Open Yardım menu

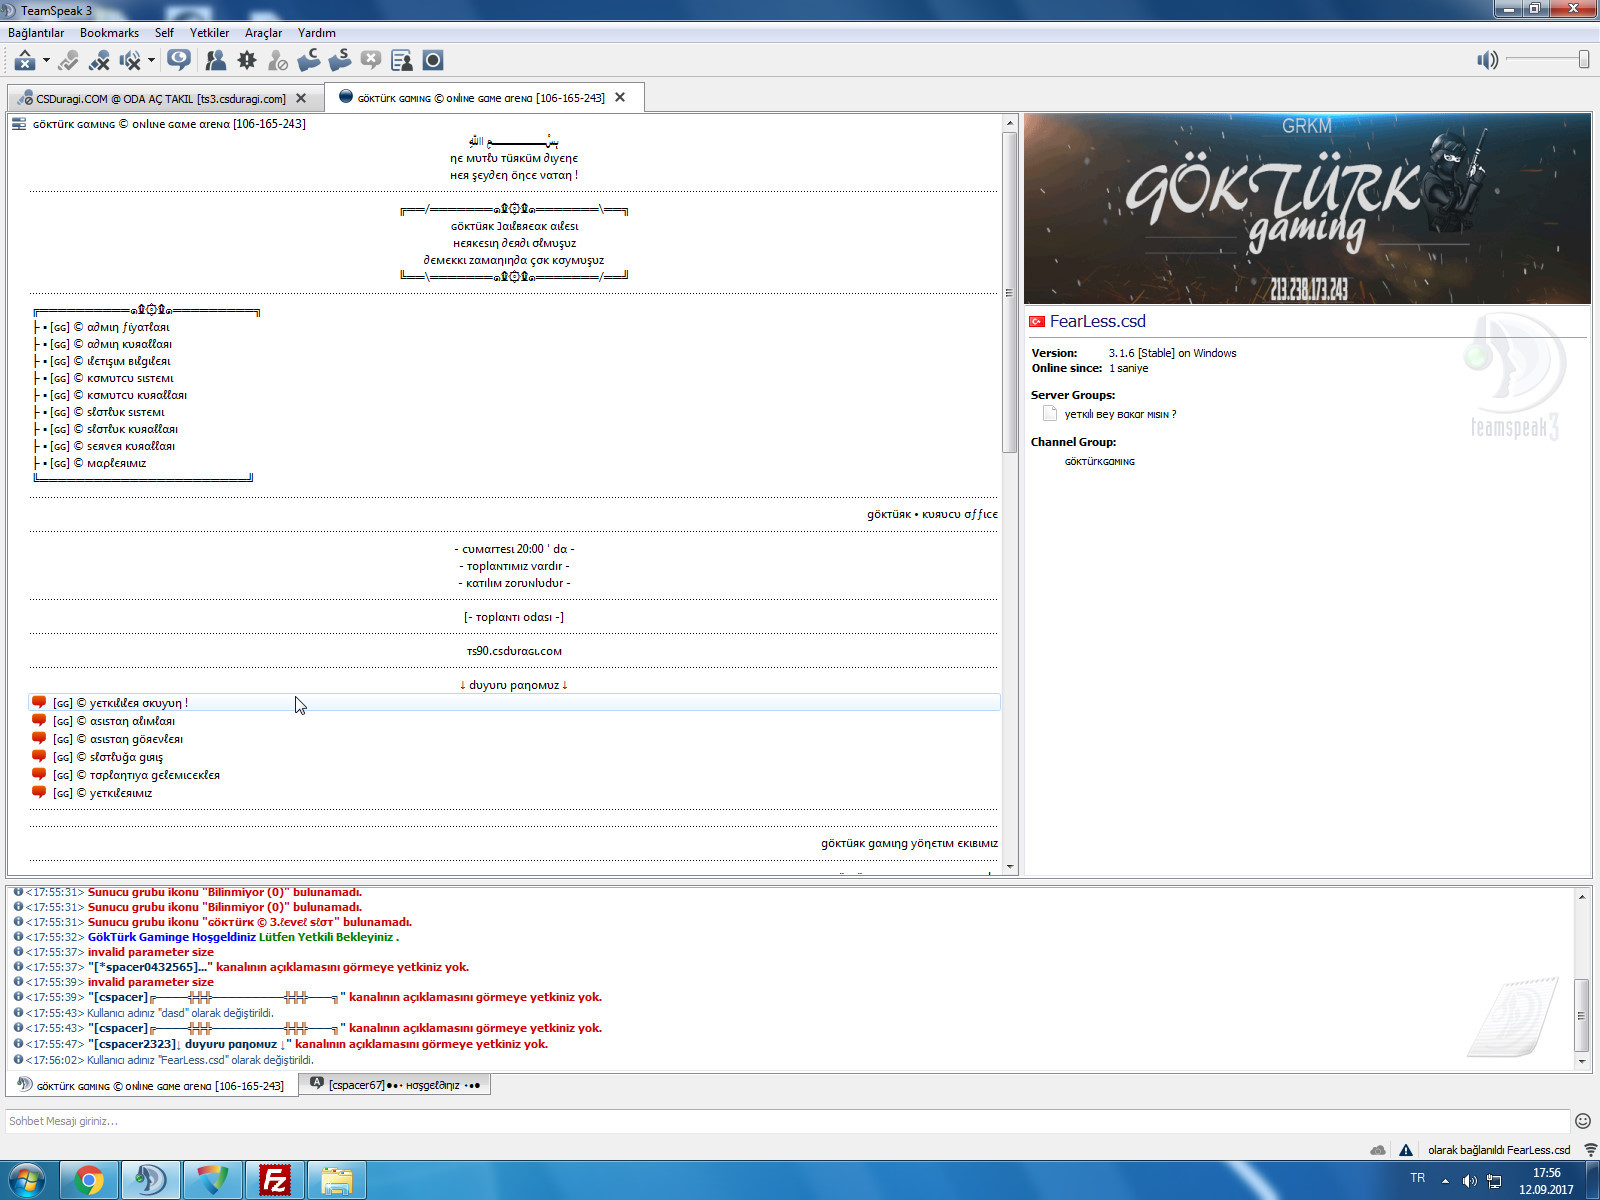pyautogui.click(x=316, y=33)
